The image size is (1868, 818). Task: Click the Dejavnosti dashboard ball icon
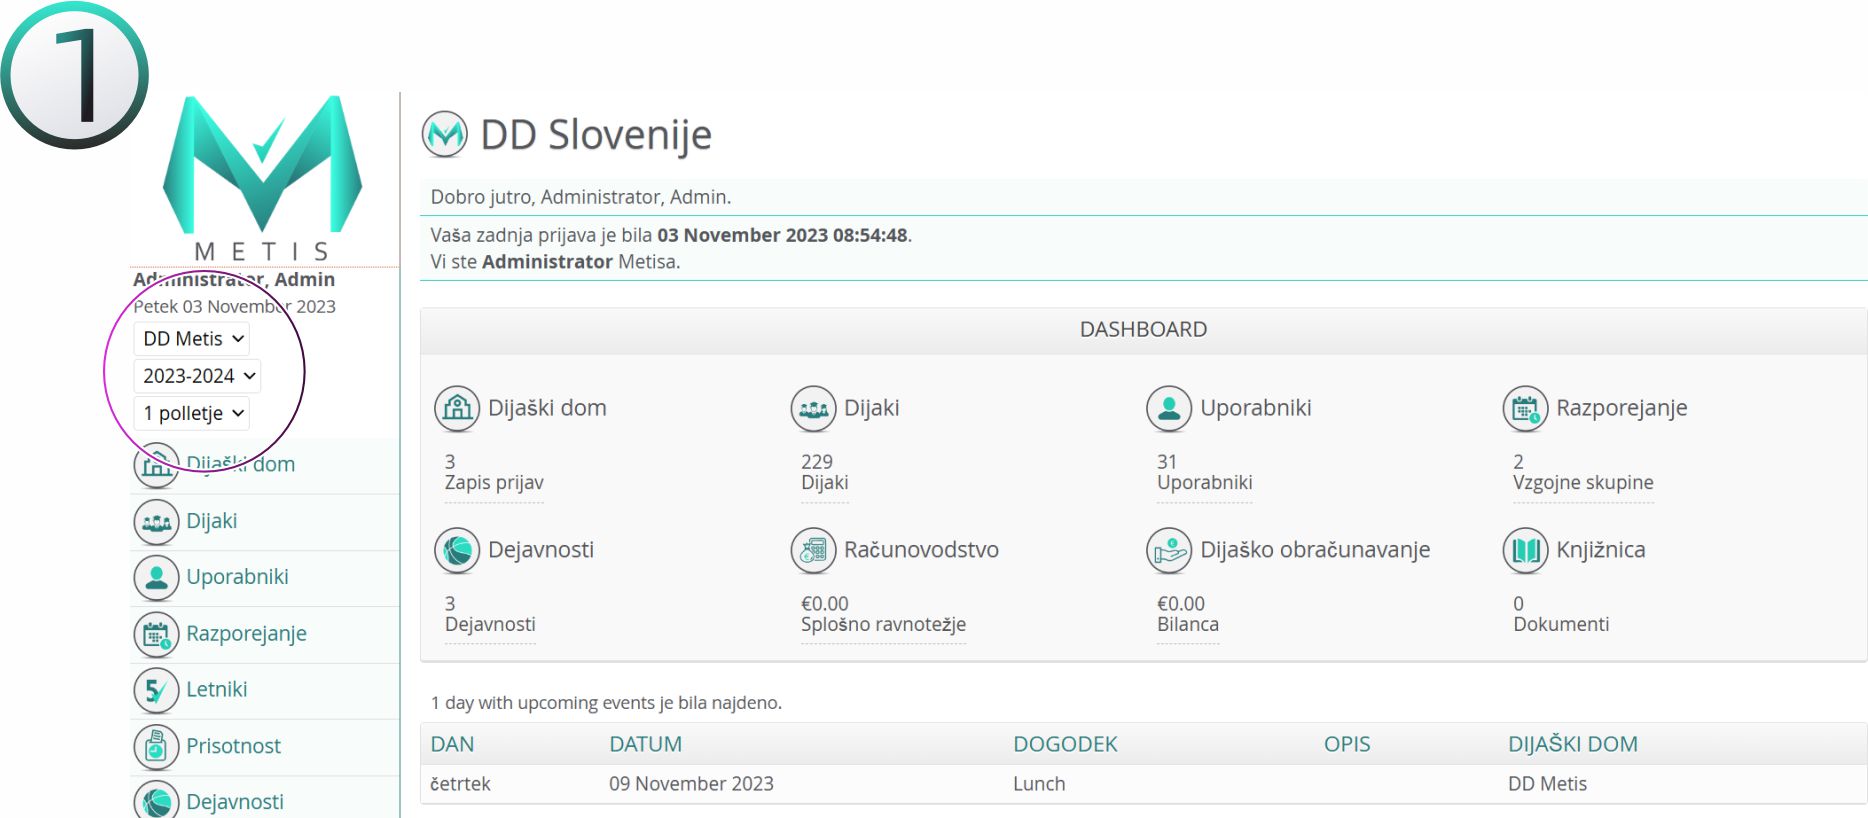pos(457,551)
